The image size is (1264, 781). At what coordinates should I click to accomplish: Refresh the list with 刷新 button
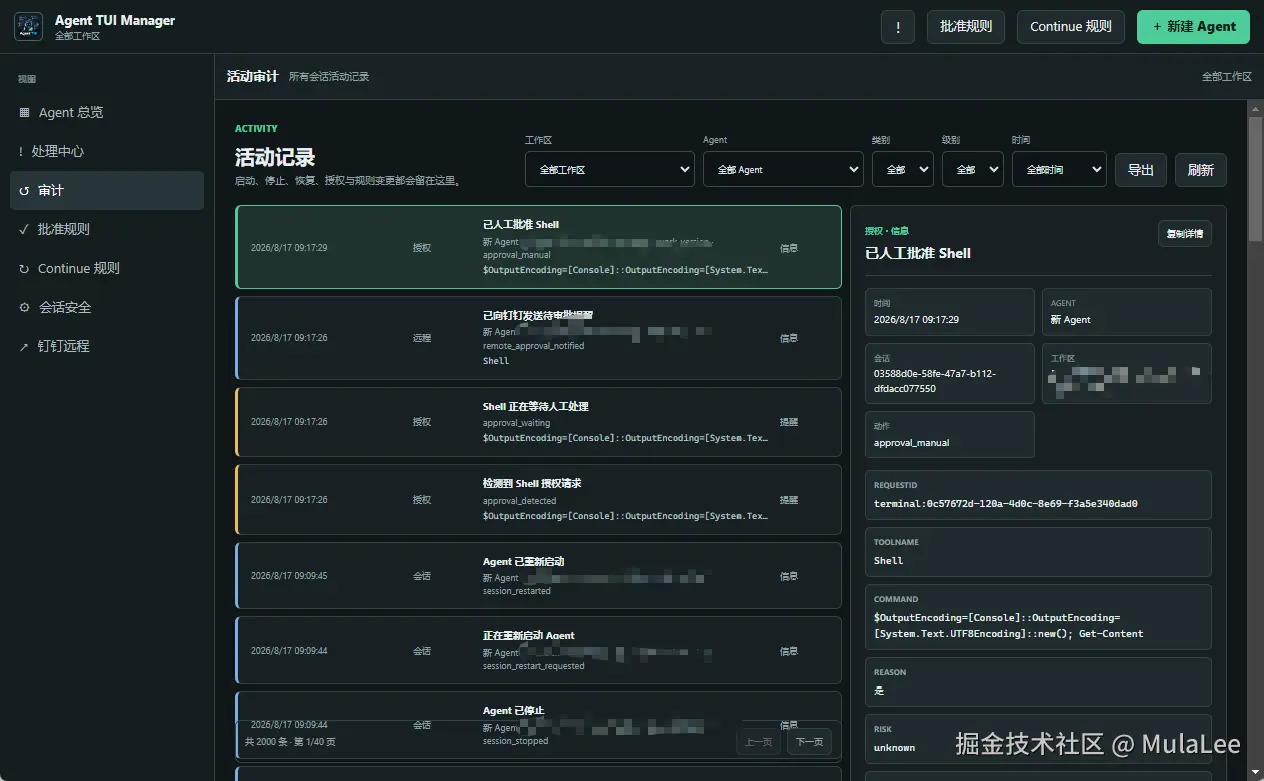pos(1201,170)
